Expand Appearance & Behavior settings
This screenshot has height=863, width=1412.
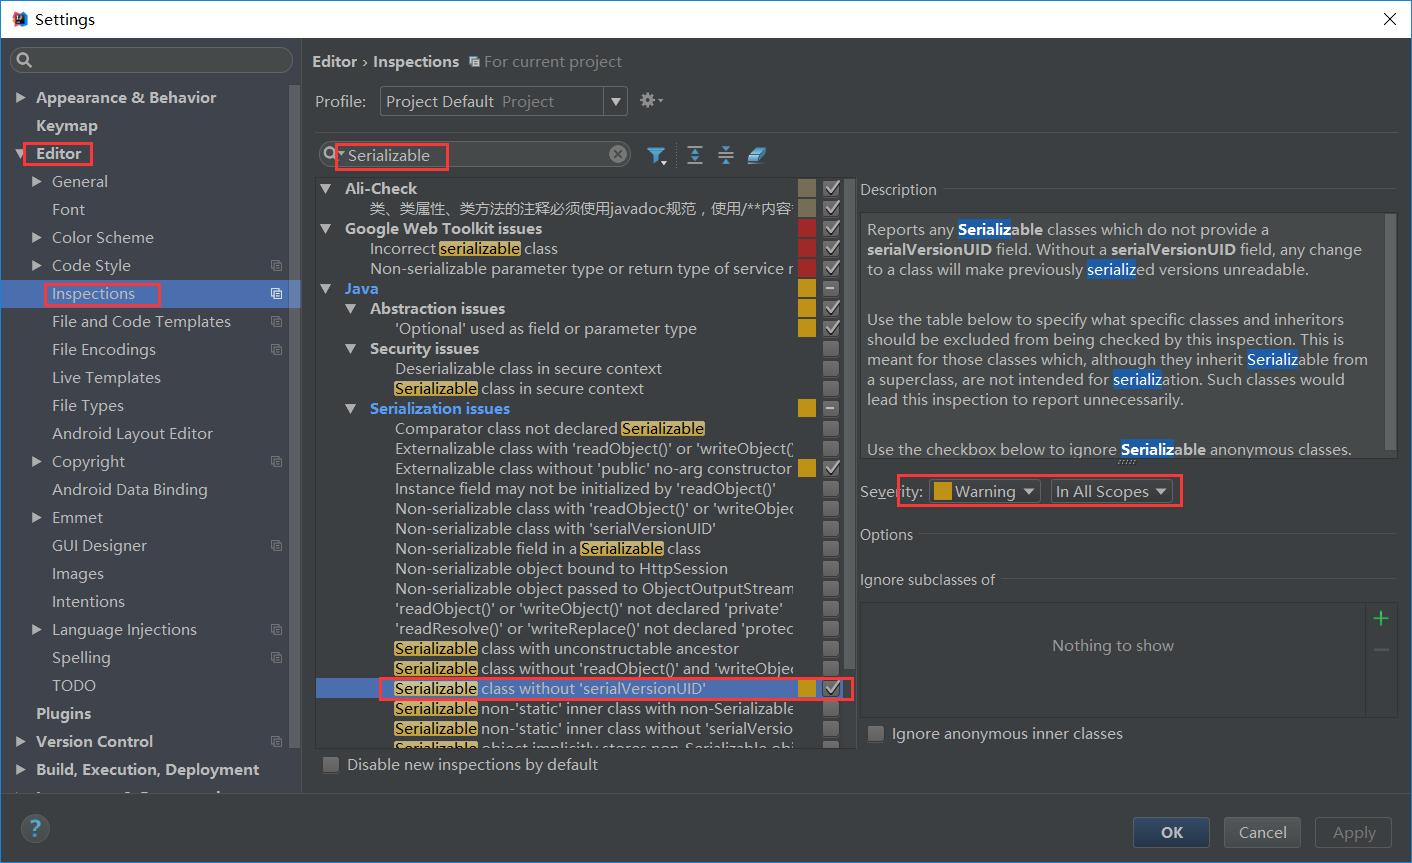[21, 98]
